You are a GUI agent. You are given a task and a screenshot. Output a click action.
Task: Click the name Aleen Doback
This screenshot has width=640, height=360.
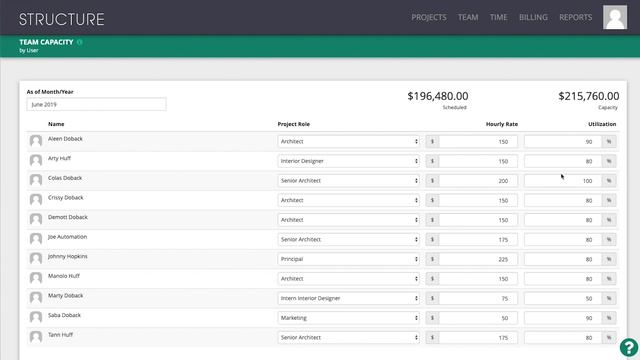tap(65, 139)
